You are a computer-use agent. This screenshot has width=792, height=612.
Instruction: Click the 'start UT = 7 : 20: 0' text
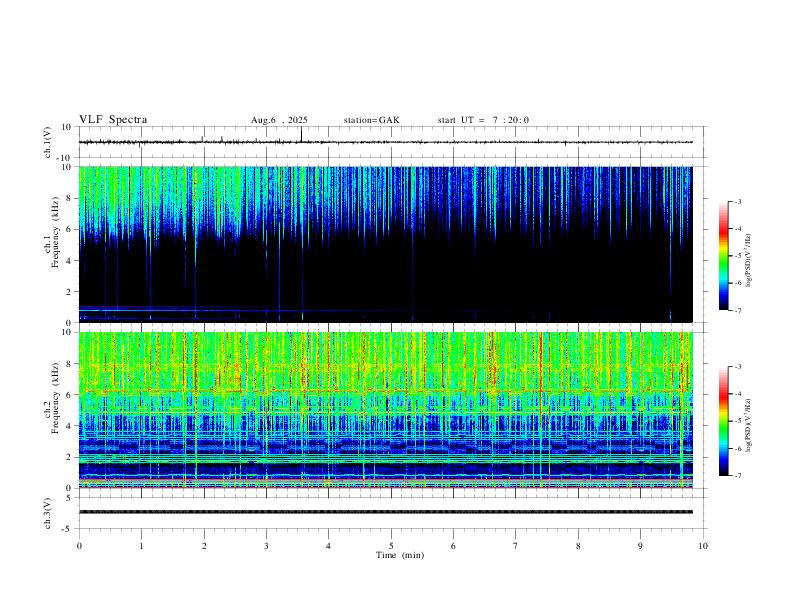[x=483, y=120]
